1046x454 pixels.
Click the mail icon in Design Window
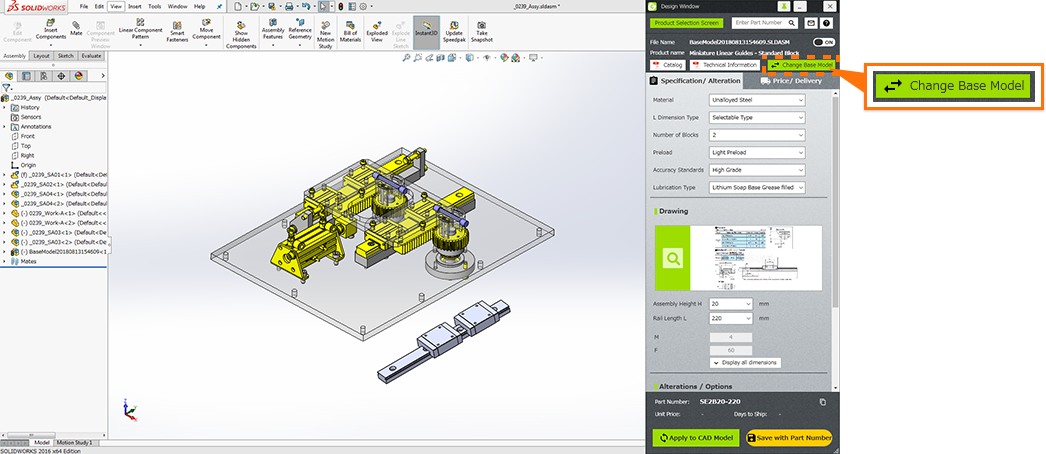[811, 23]
